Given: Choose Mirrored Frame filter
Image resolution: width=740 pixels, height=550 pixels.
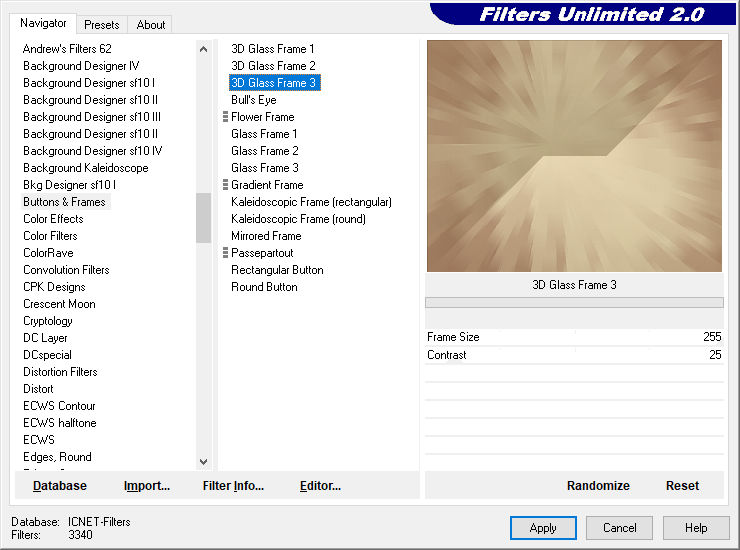Looking at the screenshot, I should [266, 236].
